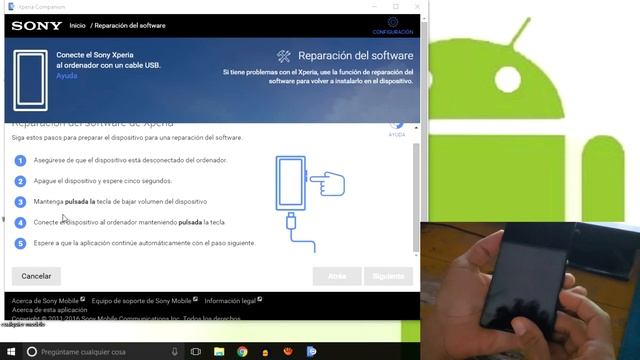Open the Windows Start button

(11, 351)
